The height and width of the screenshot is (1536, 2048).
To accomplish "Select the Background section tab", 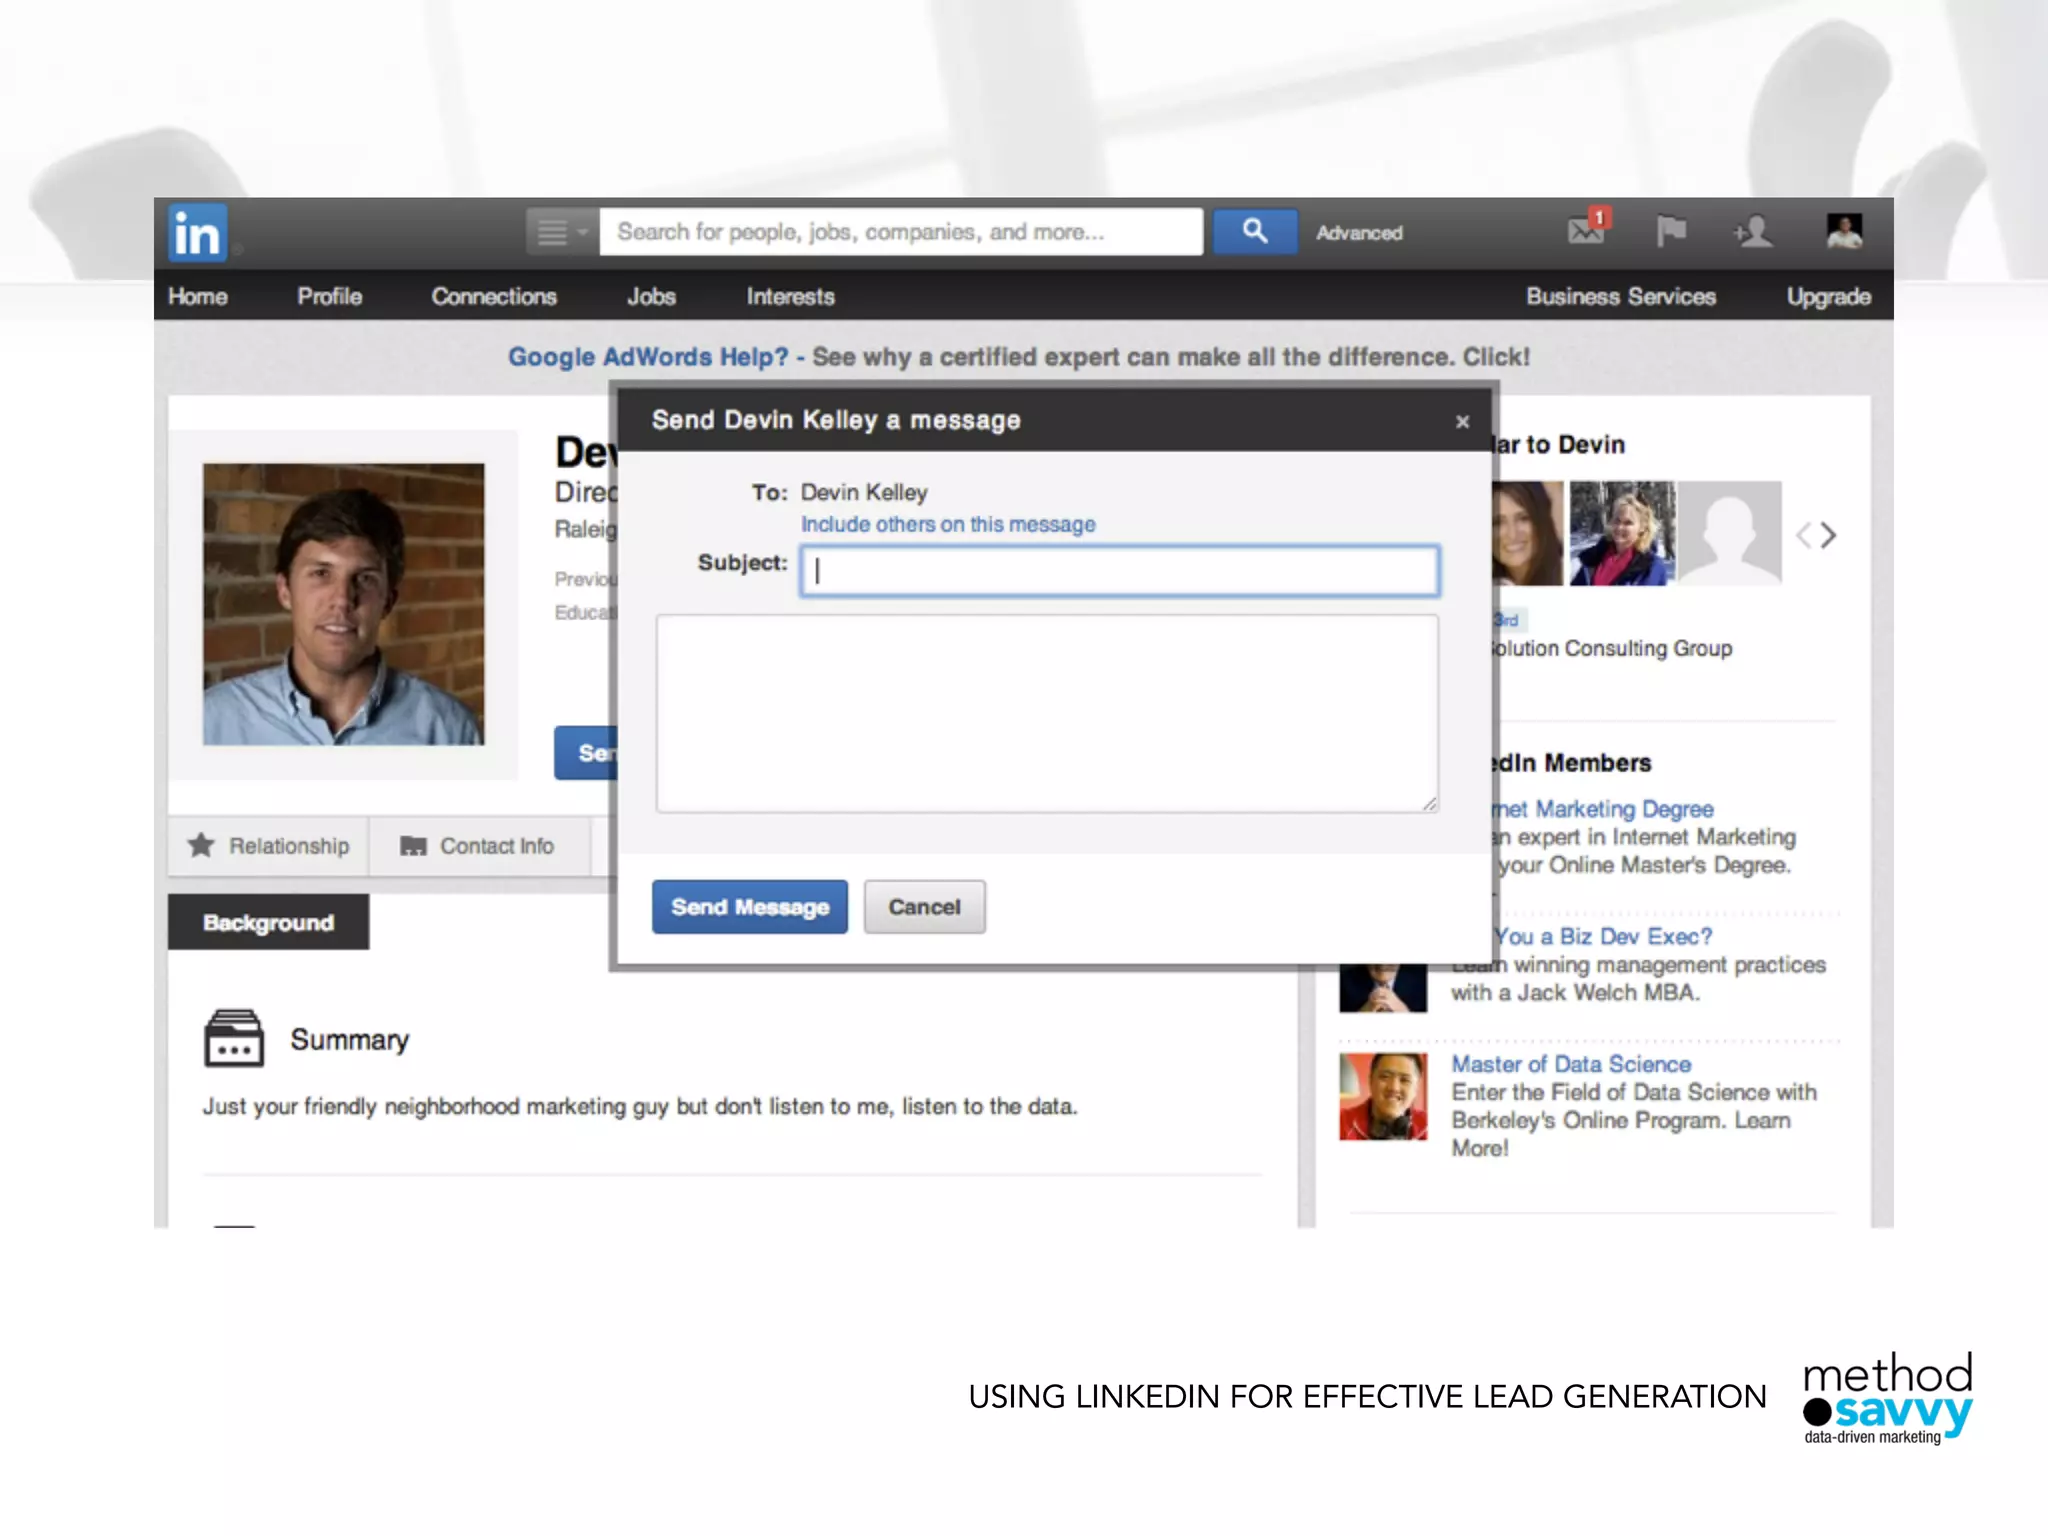I will coord(268,922).
